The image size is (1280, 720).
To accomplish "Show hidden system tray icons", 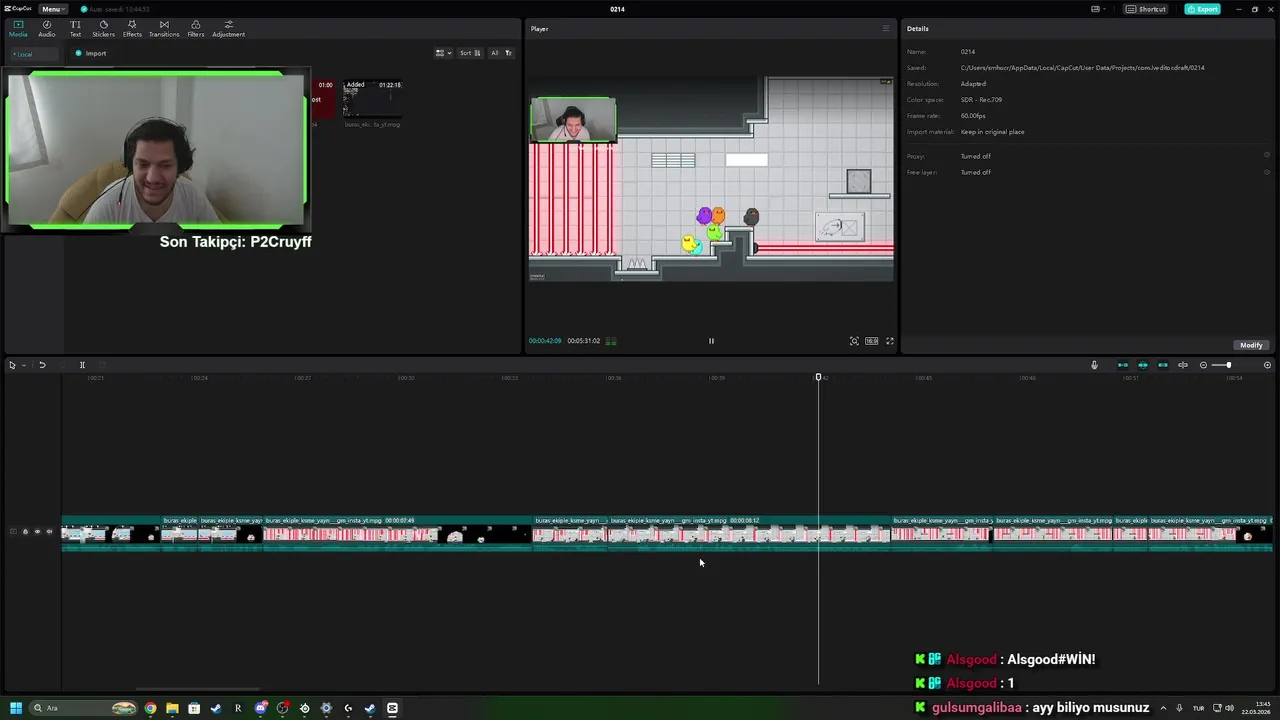I will tap(1163, 708).
